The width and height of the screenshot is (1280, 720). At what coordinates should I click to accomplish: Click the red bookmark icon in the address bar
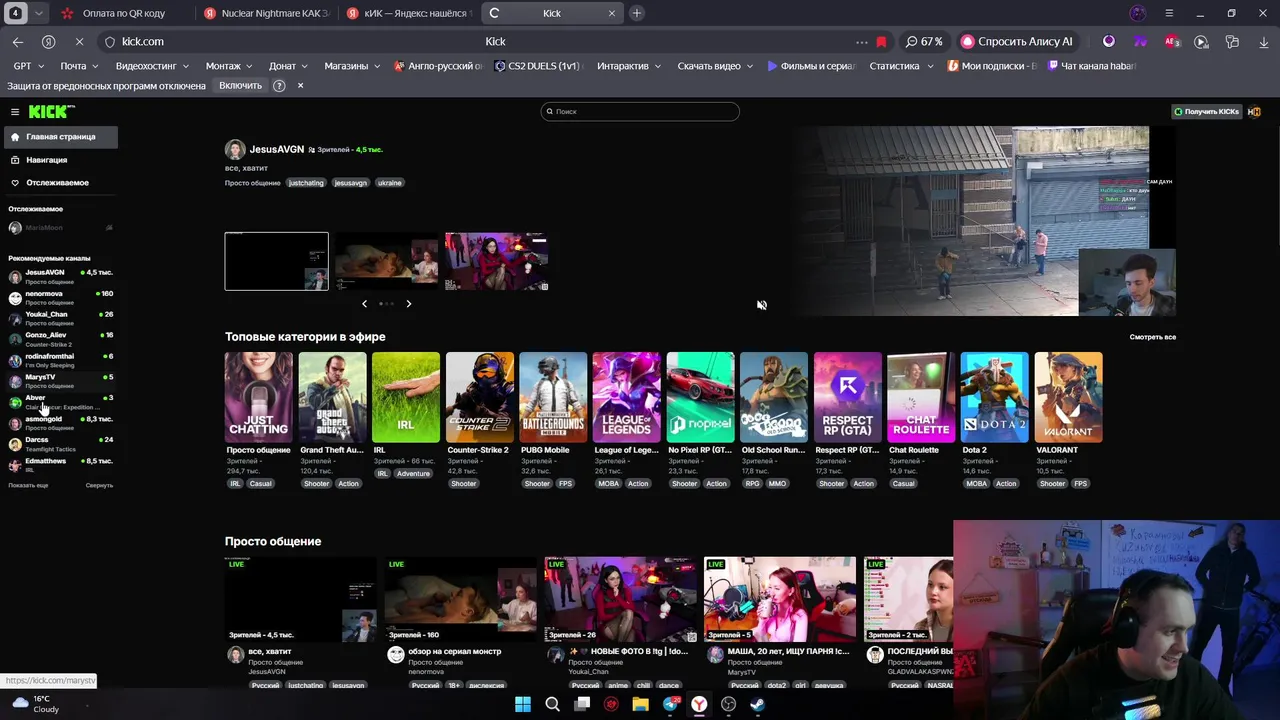pyautogui.click(x=881, y=42)
